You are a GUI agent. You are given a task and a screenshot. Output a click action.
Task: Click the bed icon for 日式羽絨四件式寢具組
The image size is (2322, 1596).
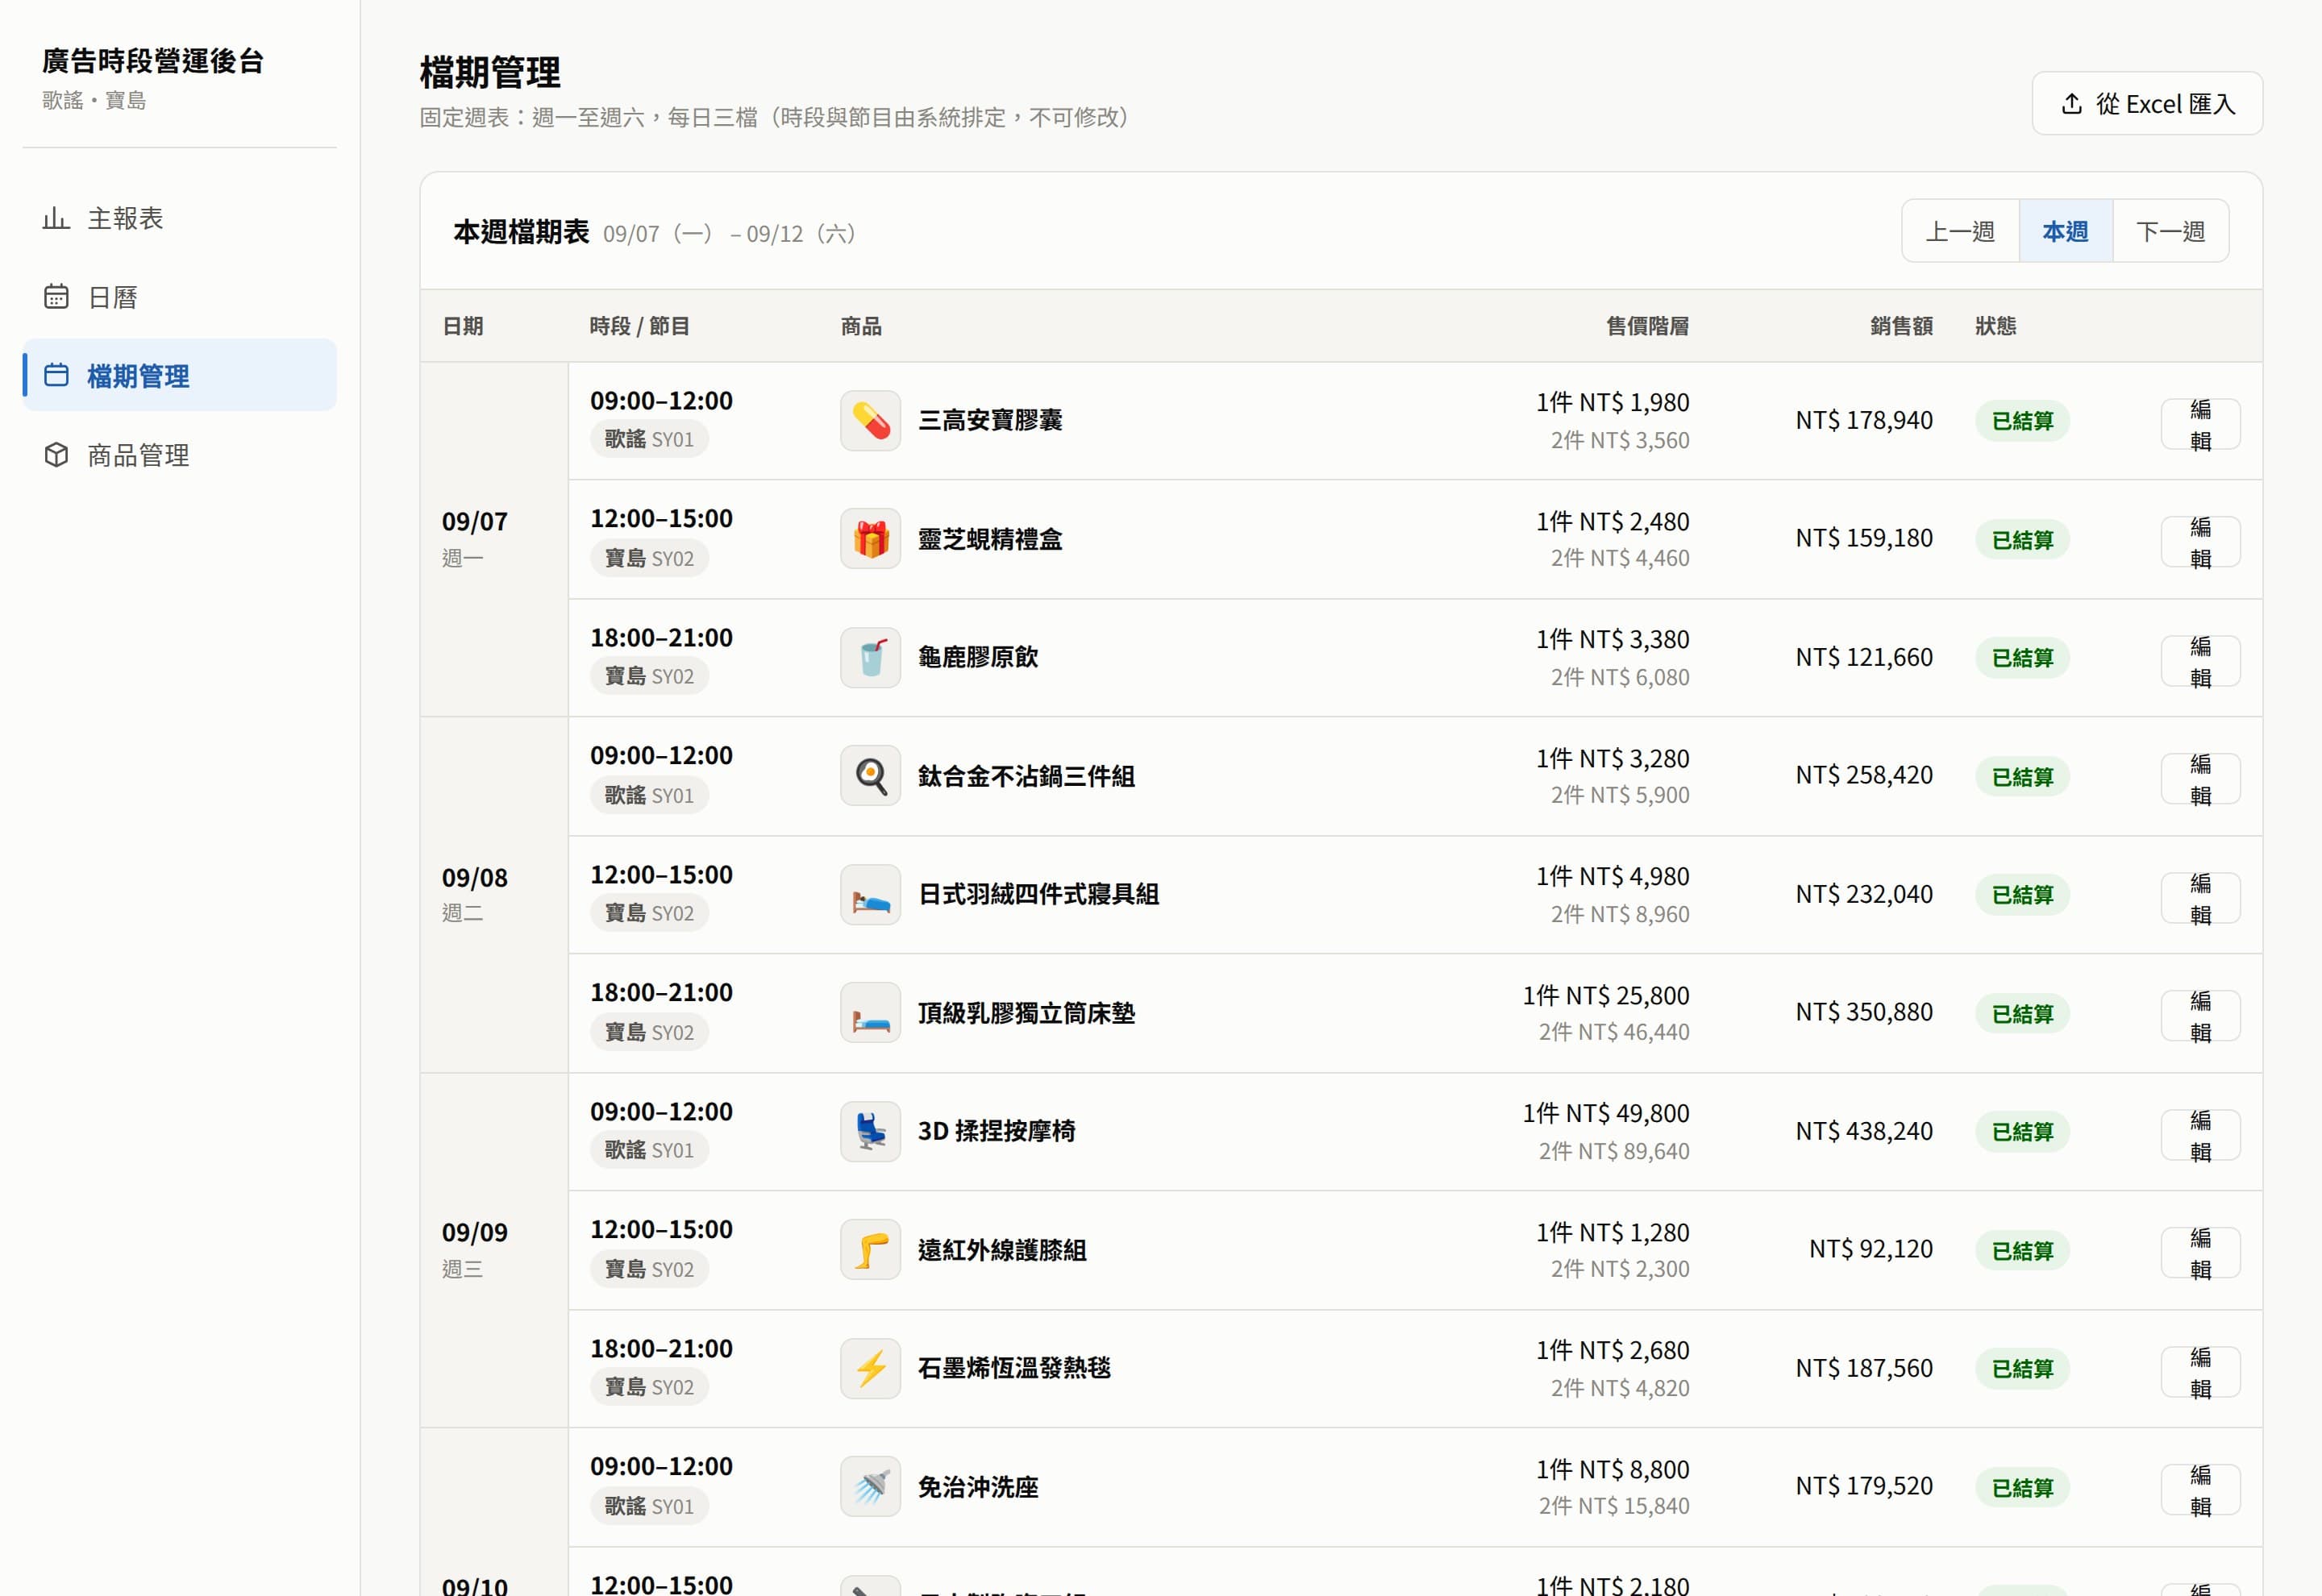tap(870, 894)
